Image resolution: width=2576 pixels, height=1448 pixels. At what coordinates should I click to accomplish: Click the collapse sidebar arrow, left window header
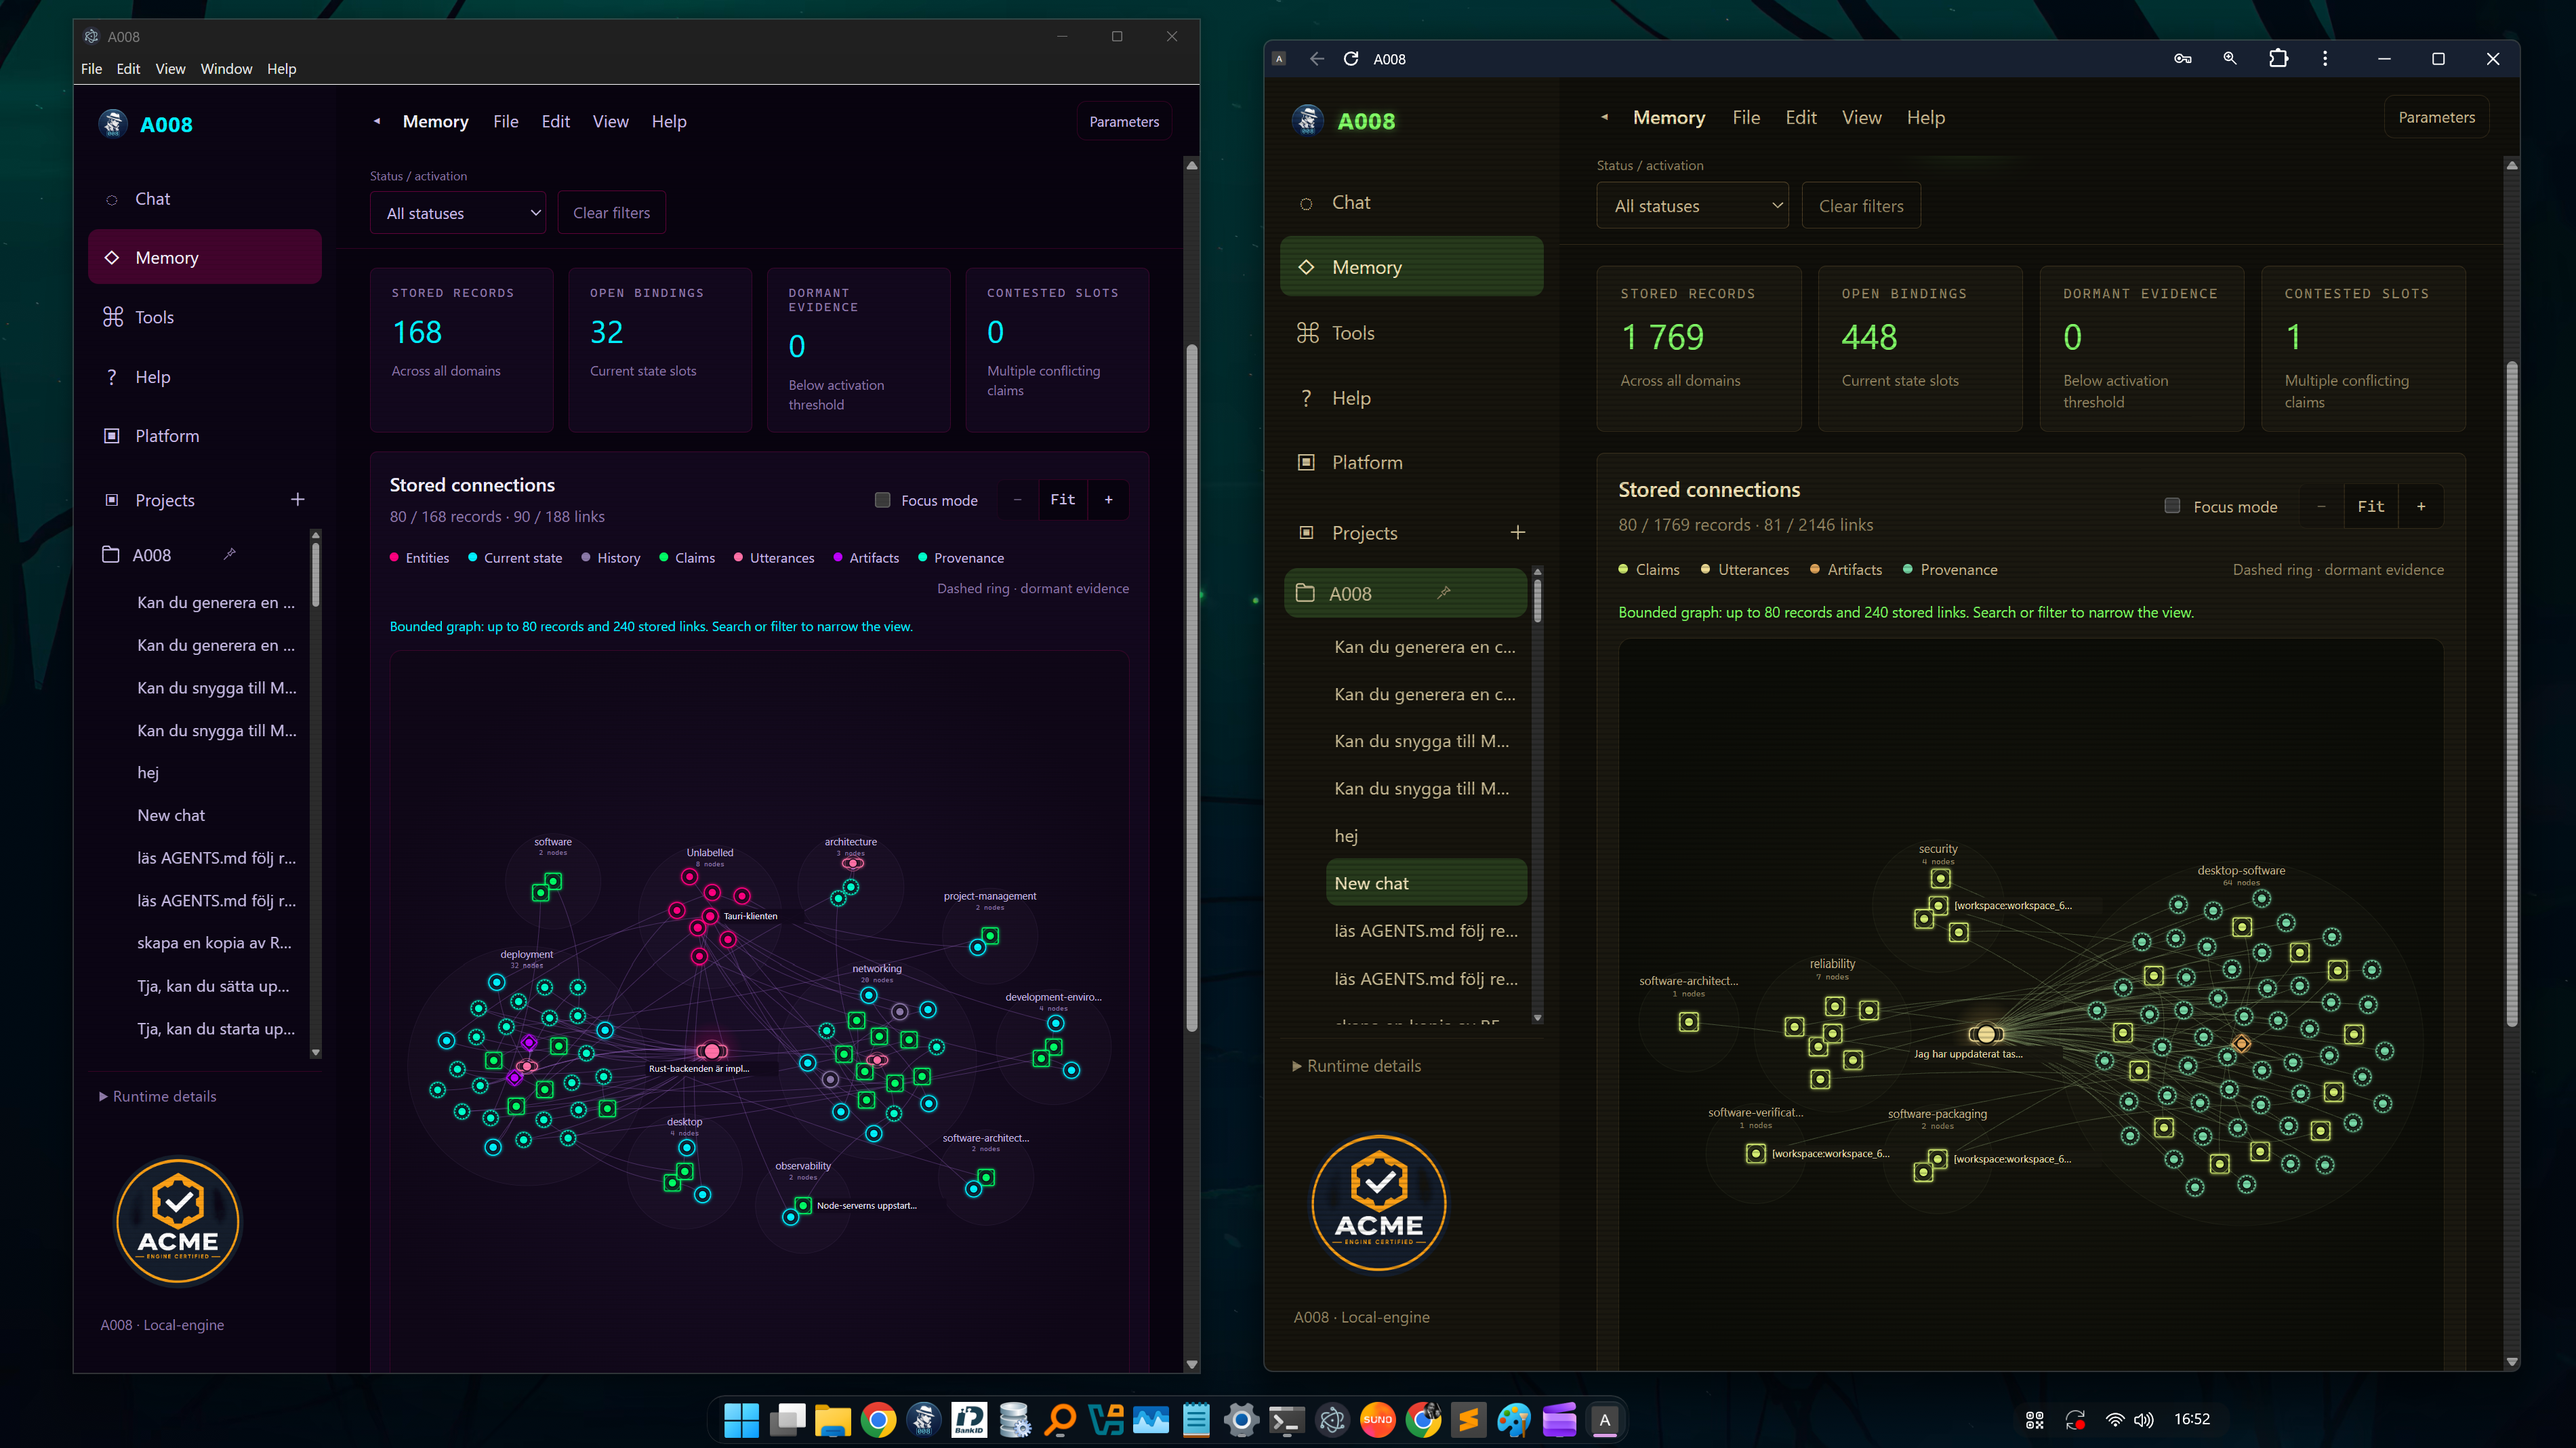(x=377, y=121)
